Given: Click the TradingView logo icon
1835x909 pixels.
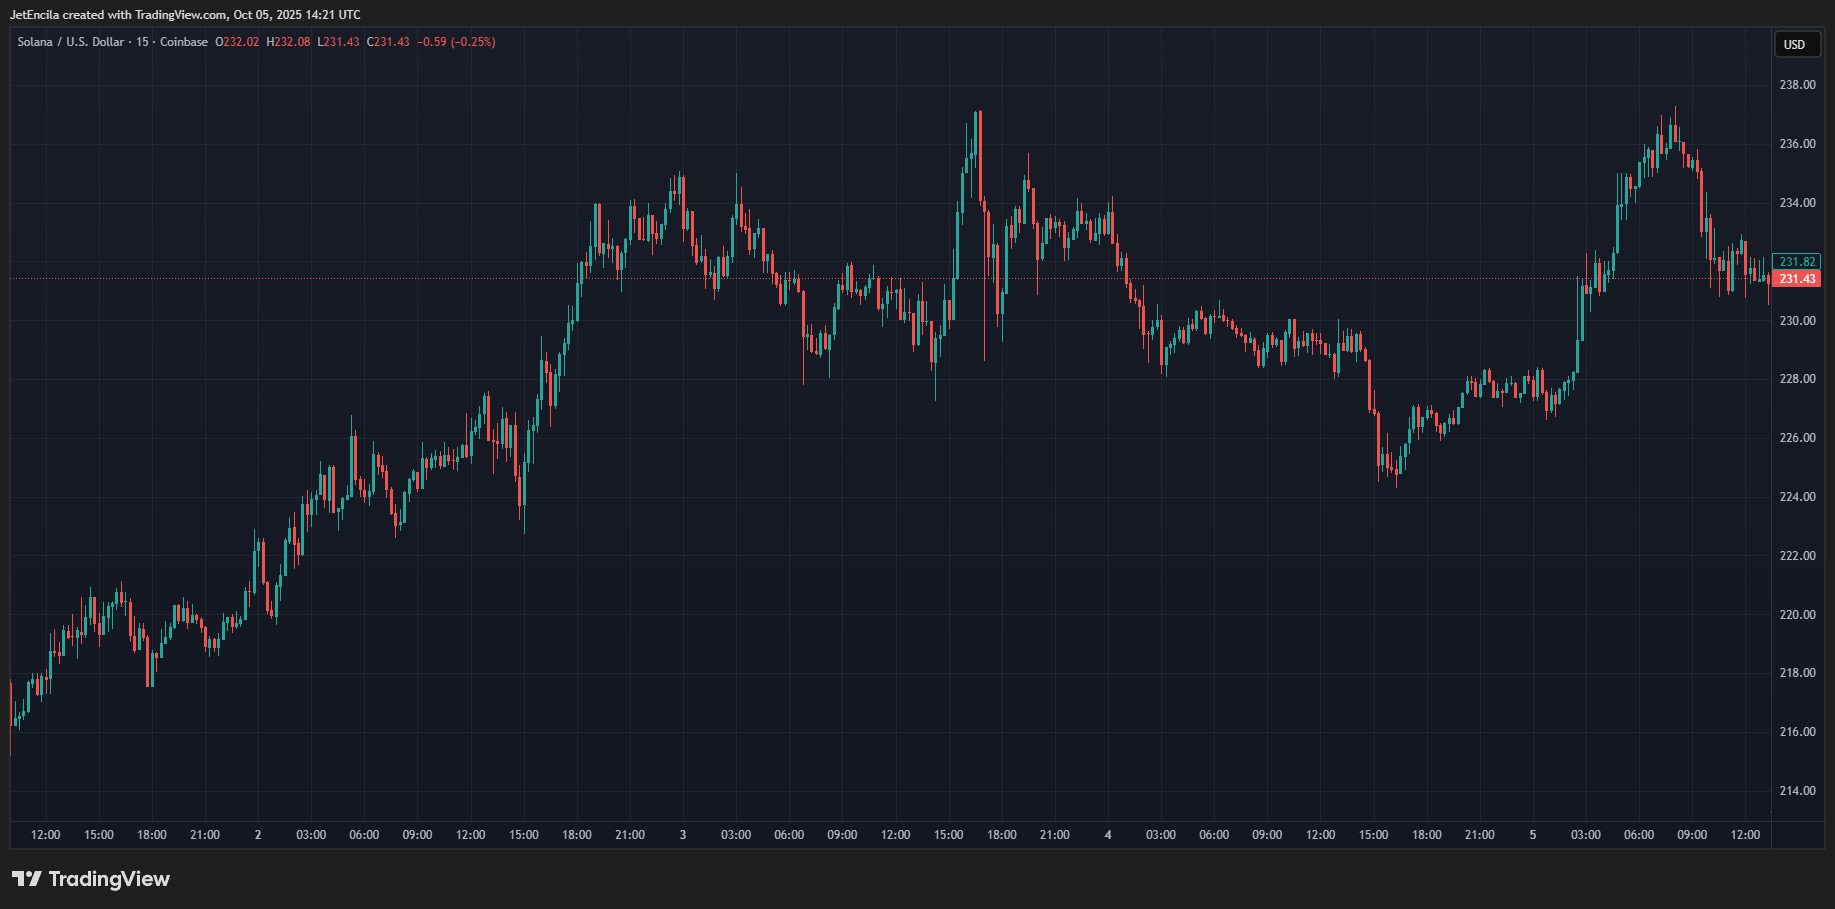Looking at the screenshot, I should 26,879.
